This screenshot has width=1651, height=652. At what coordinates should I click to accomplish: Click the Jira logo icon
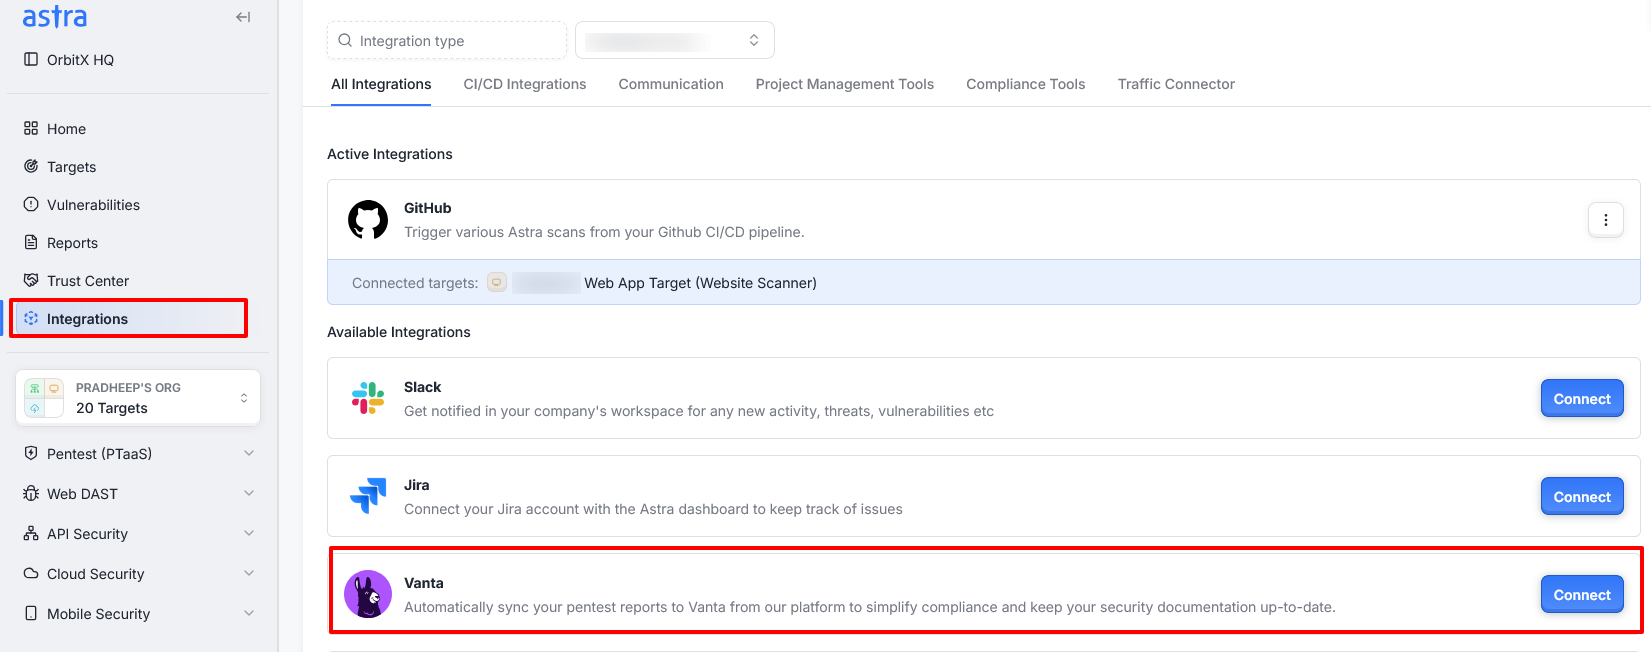(368, 495)
